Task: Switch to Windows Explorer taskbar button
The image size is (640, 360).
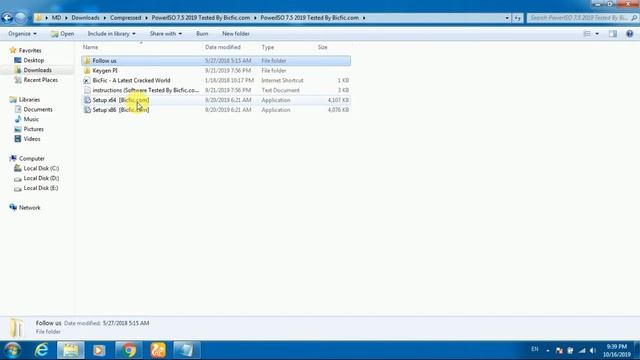Action: (x=71, y=350)
